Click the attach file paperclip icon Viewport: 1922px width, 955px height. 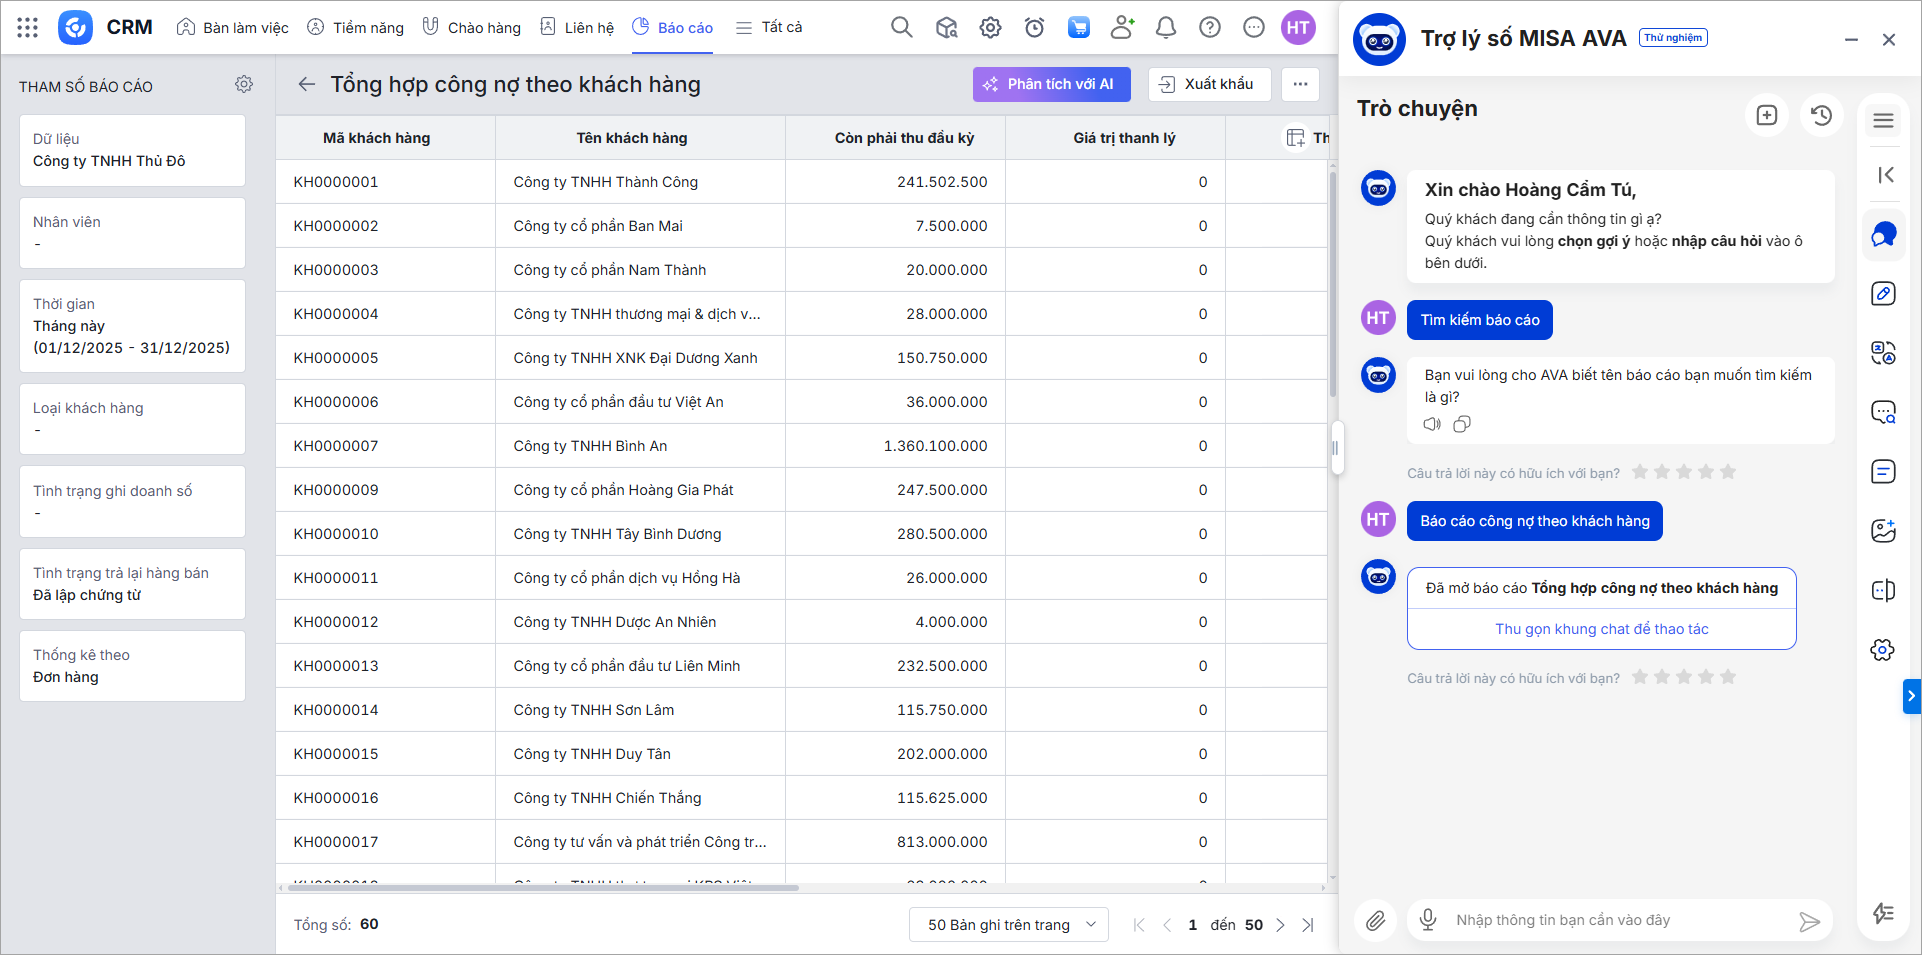[1376, 921]
